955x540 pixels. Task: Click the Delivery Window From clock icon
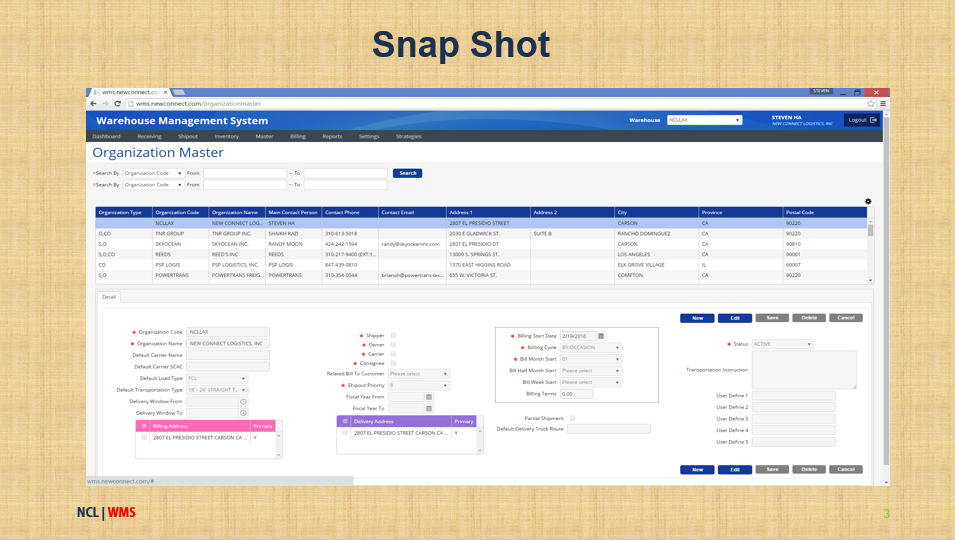click(x=243, y=402)
